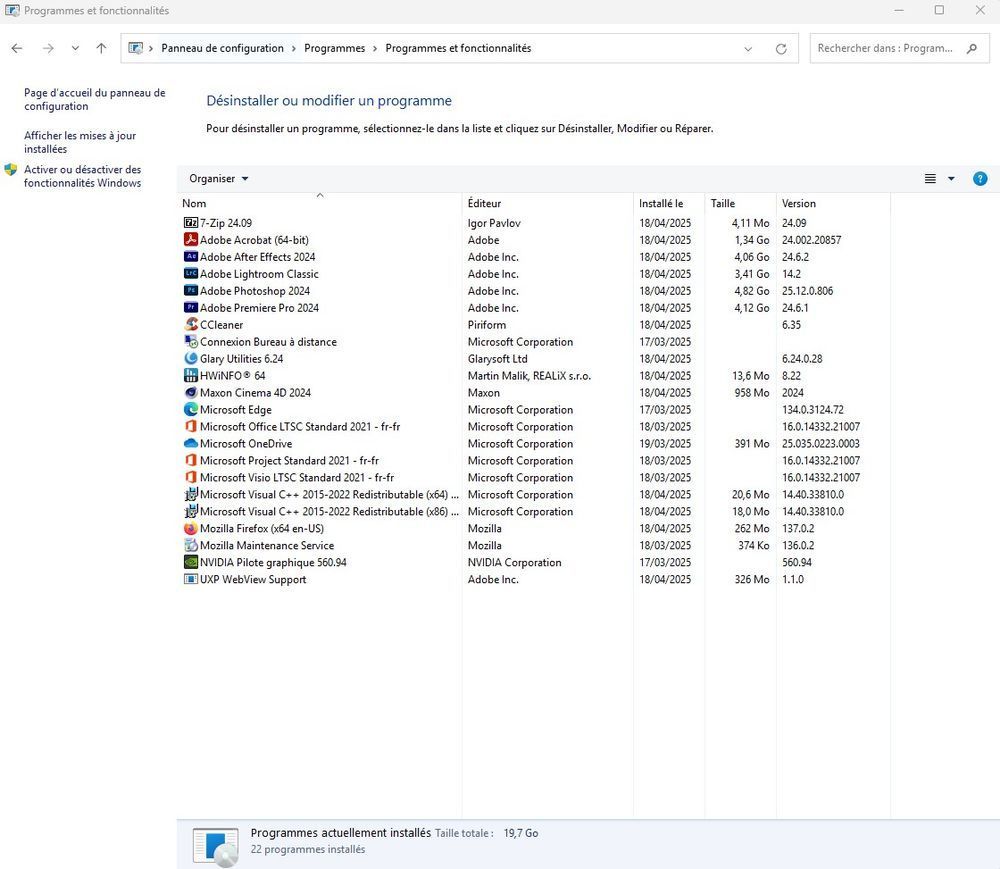Expand the chevron after Panneau de configuration
Screen dimensions: 1000x869
point(294,48)
